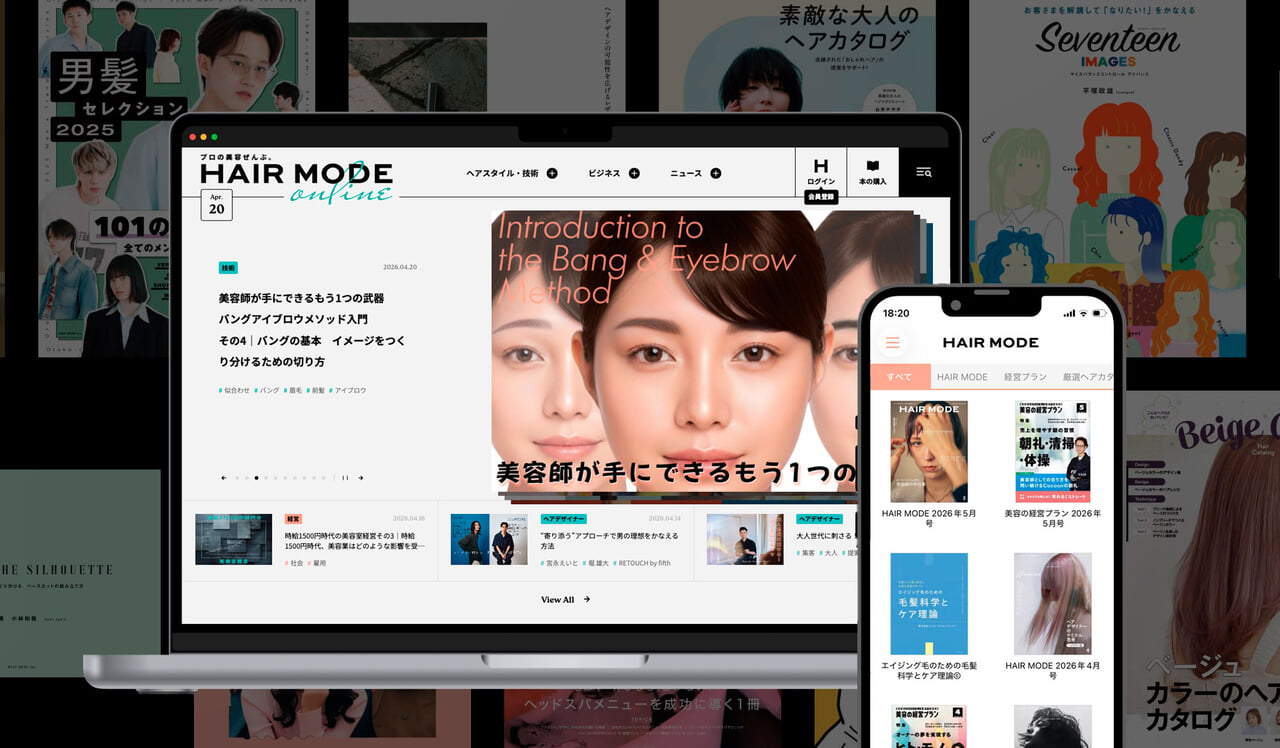Screen dimensions: 1280x748
Task: Open the Bang & Eyebrow Method hero image
Action: pyautogui.click(x=675, y=352)
